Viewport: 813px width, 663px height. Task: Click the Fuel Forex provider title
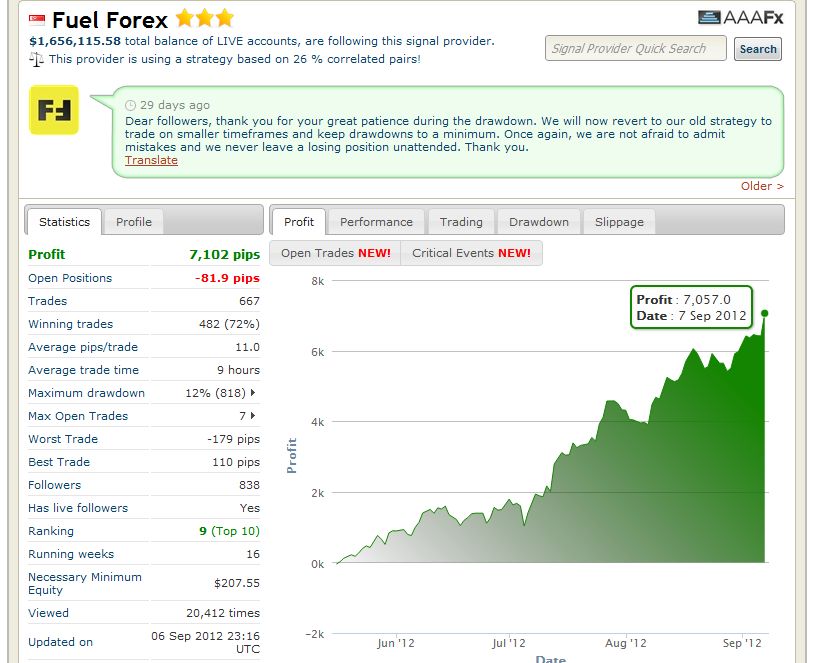[x=110, y=20]
